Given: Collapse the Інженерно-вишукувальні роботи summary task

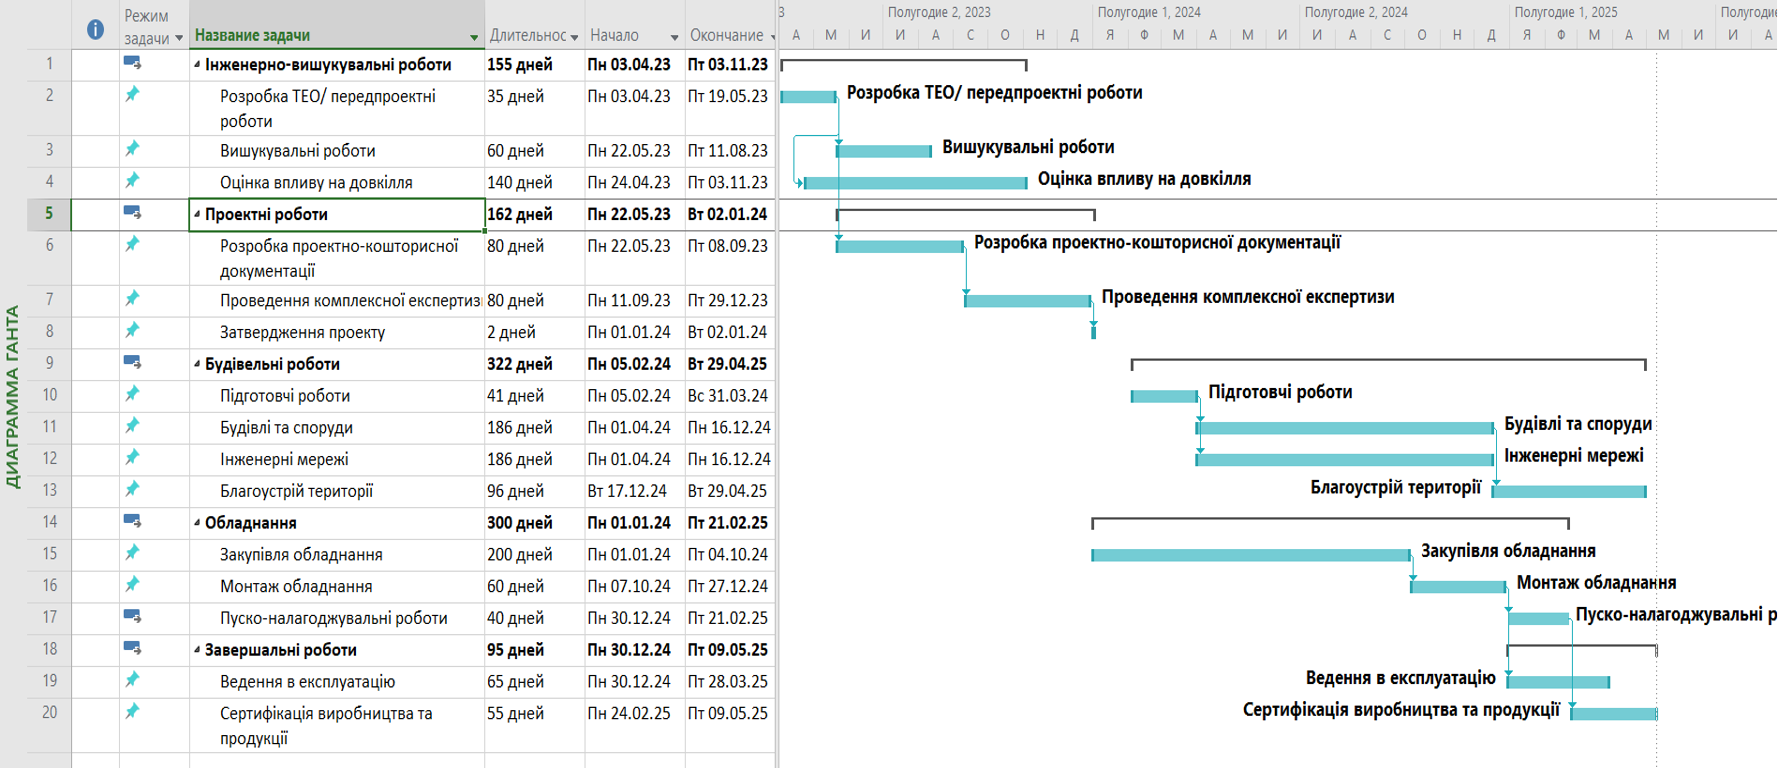Looking at the screenshot, I should pyautogui.click(x=197, y=65).
